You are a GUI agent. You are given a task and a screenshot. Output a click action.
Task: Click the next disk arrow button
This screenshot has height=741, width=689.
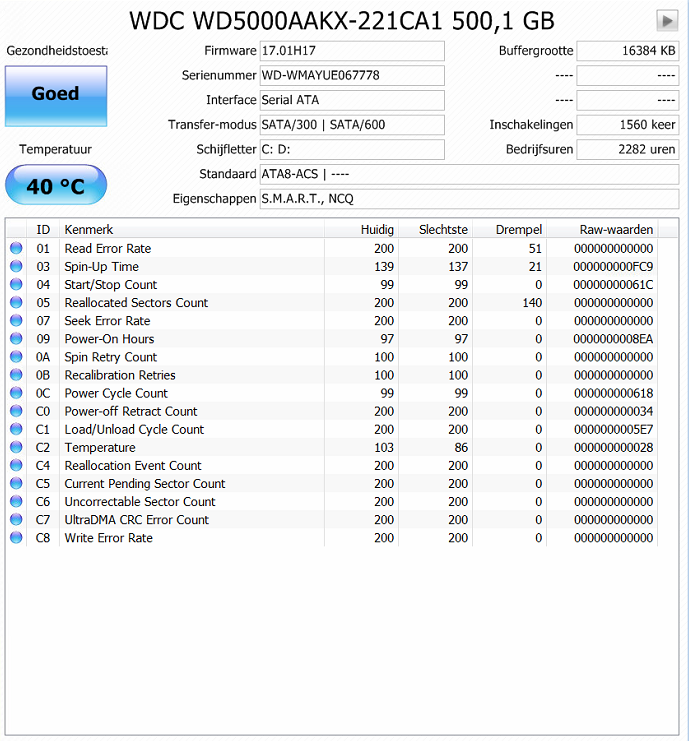tap(667, 21)
